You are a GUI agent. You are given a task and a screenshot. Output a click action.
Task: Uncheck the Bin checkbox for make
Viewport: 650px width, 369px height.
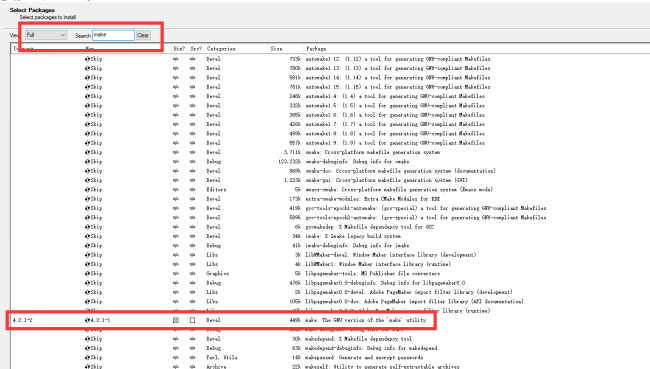(176, 320)
